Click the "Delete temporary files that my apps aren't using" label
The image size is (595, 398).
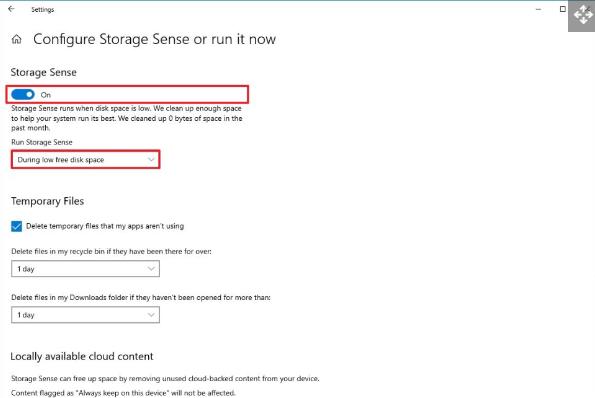[x=105, y=226]
